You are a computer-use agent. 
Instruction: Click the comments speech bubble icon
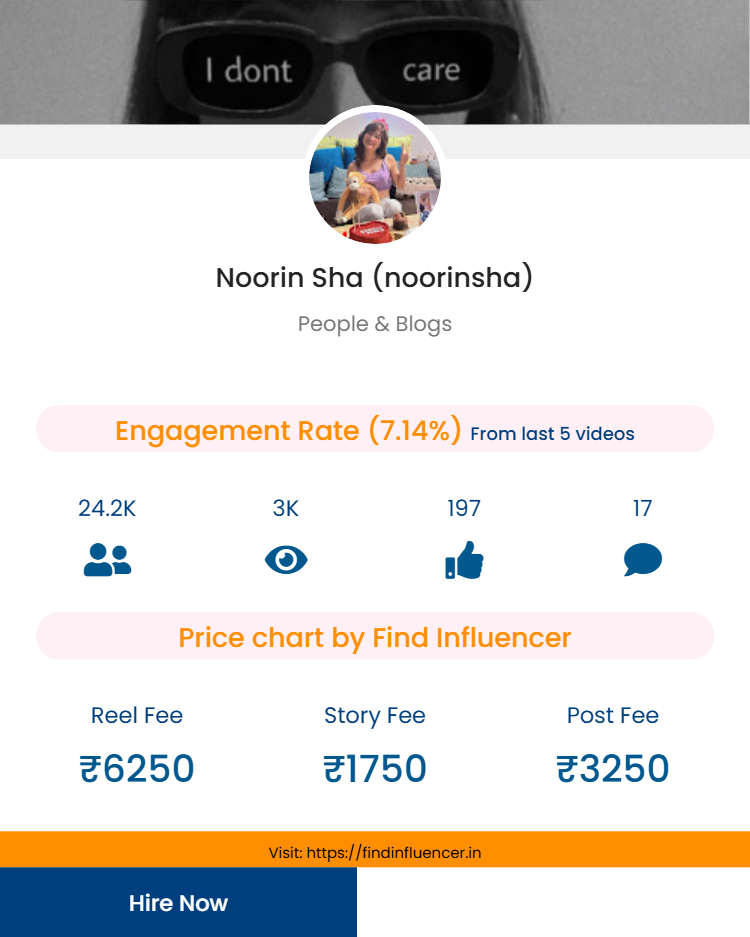642,560
